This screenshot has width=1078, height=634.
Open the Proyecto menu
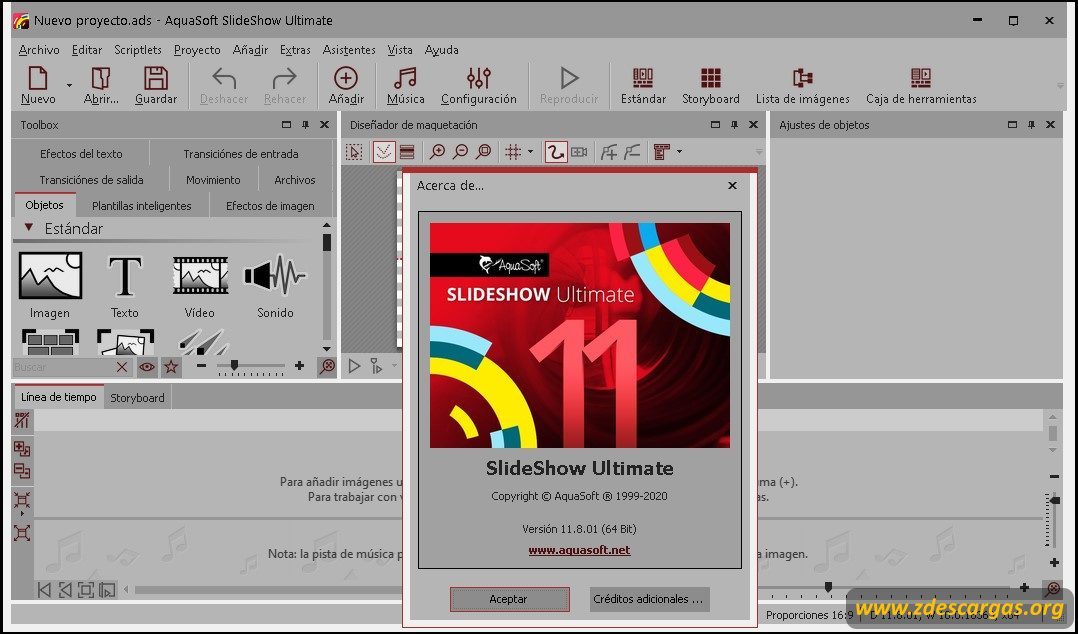coord(197,50)
